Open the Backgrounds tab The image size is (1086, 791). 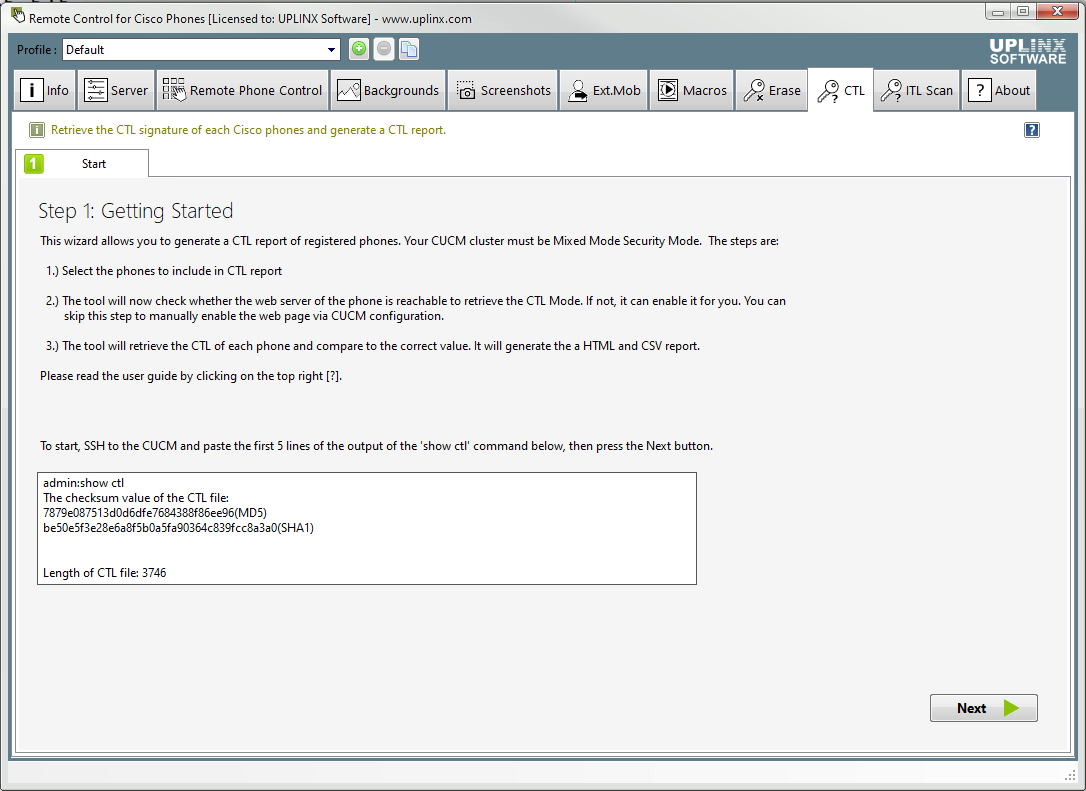[x=388, y=90]
